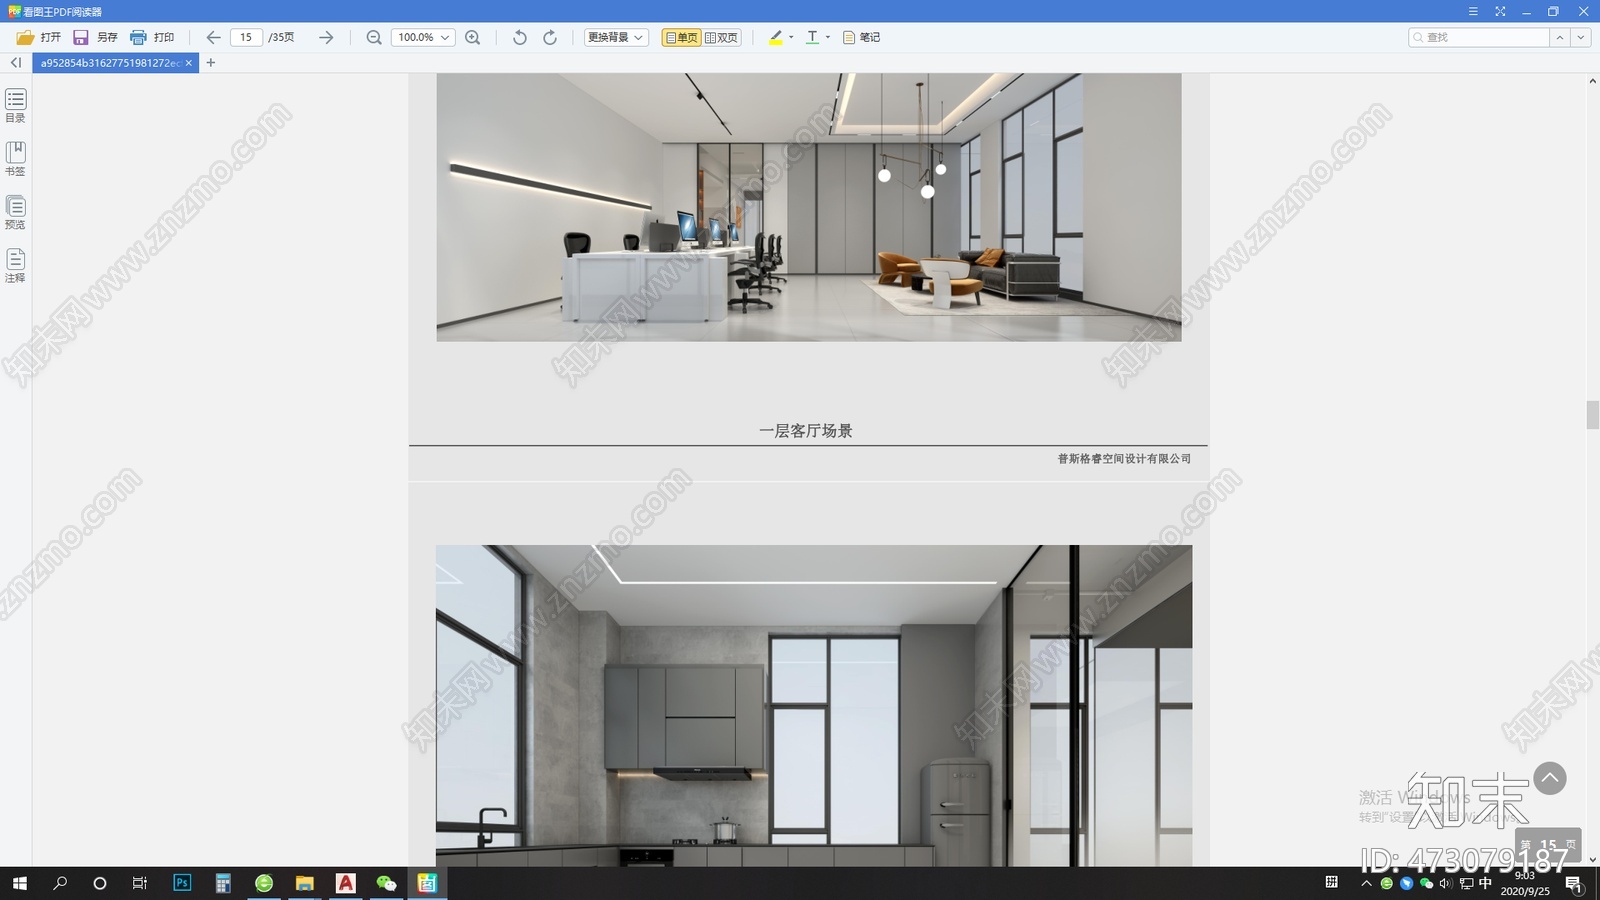
Task: Expand highlighter color options arrow
Action: [791, 37]
